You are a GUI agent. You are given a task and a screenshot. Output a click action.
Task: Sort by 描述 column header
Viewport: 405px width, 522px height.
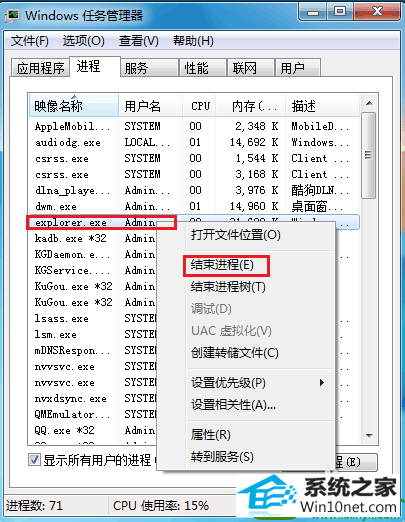[x=322, y=106]
